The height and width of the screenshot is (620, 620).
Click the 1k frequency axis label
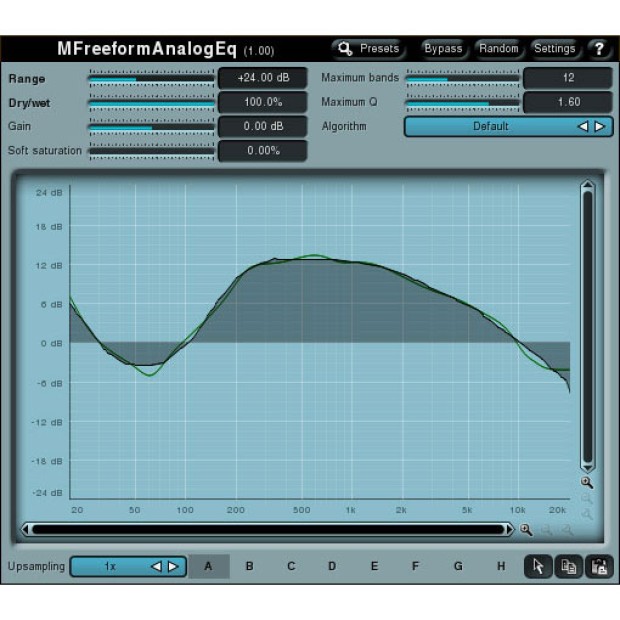pos(351,510)
